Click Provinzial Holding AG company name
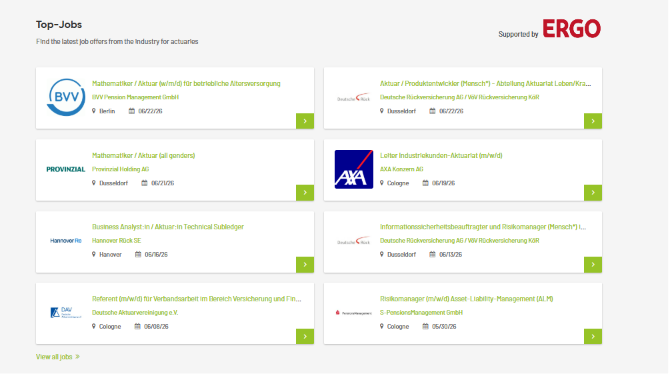 [x=120, y=169]
